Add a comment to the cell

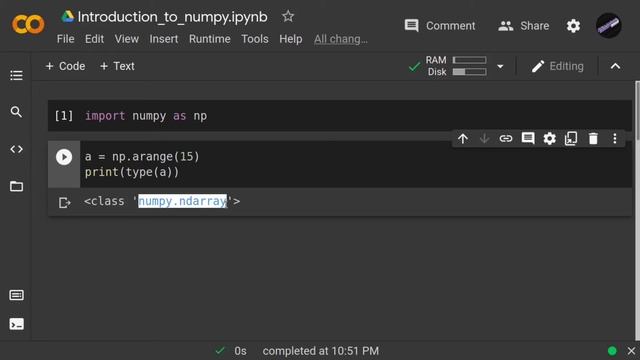click(528, 139)
